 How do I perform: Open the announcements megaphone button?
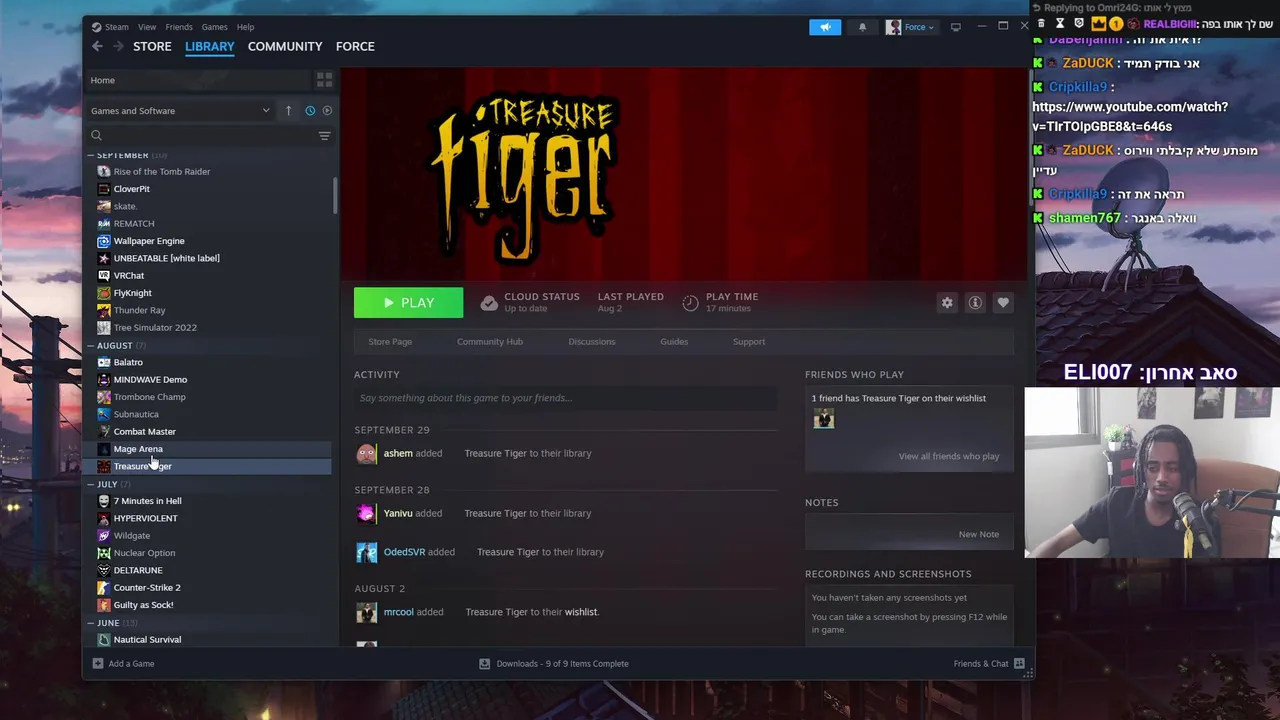click(x=825, y=27)
